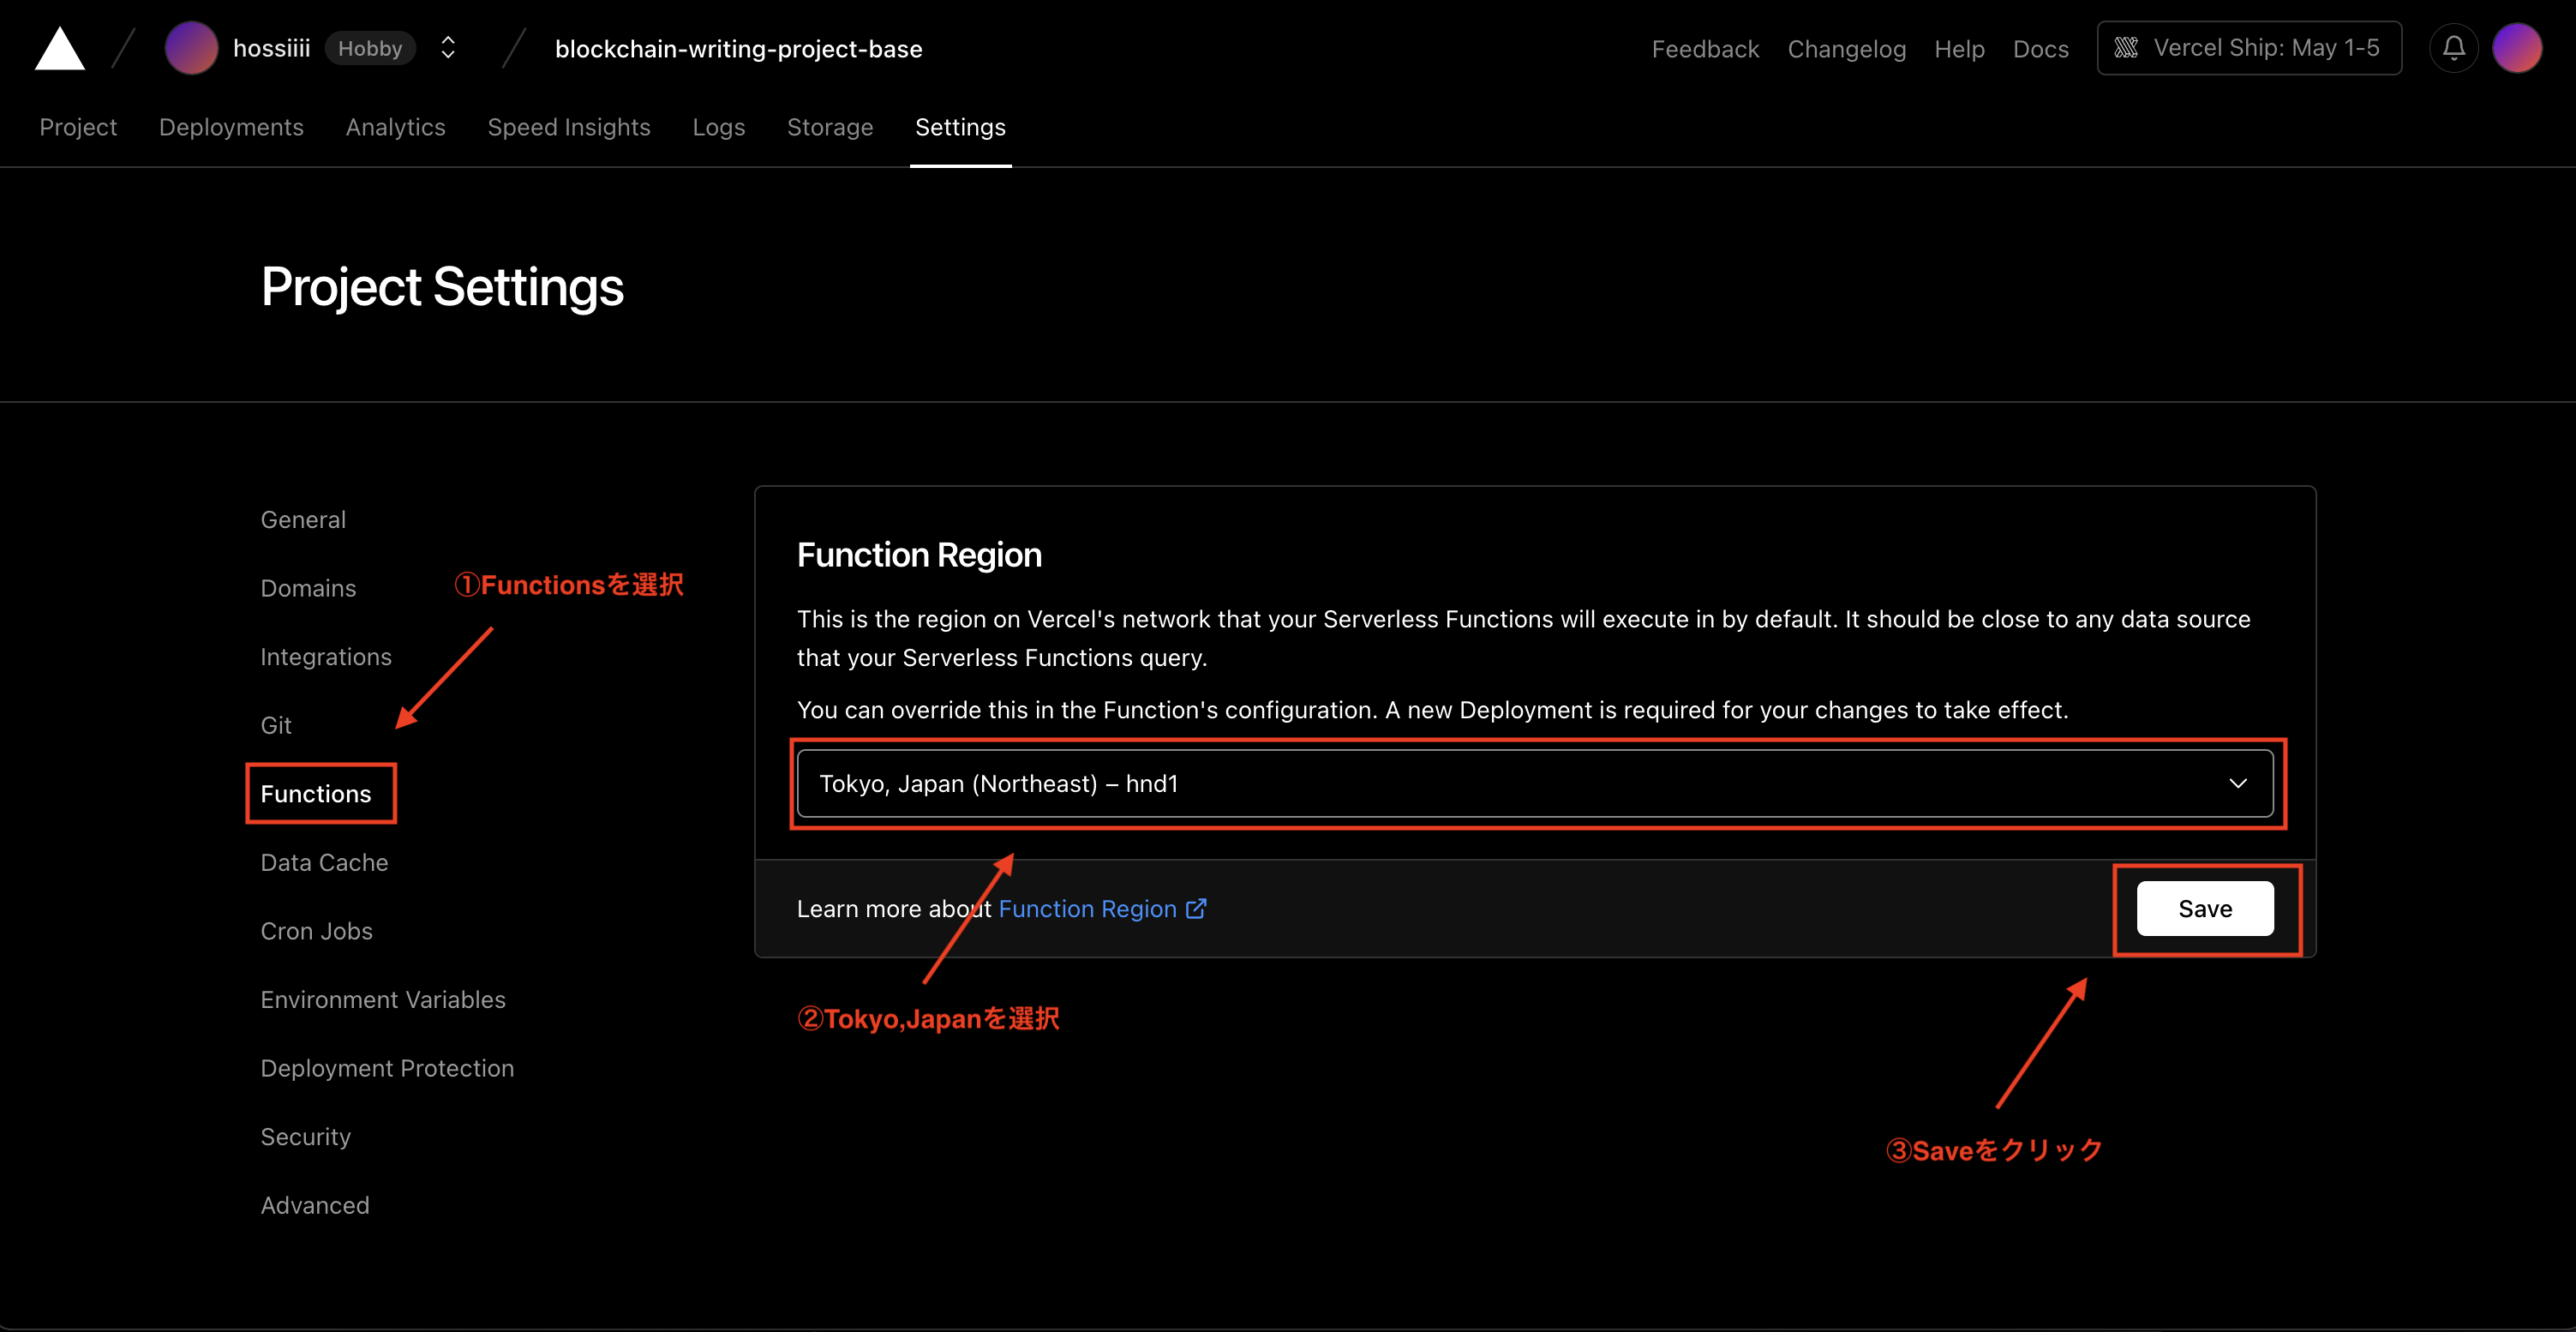Click the hossiiii team avatar

(191, 48)
